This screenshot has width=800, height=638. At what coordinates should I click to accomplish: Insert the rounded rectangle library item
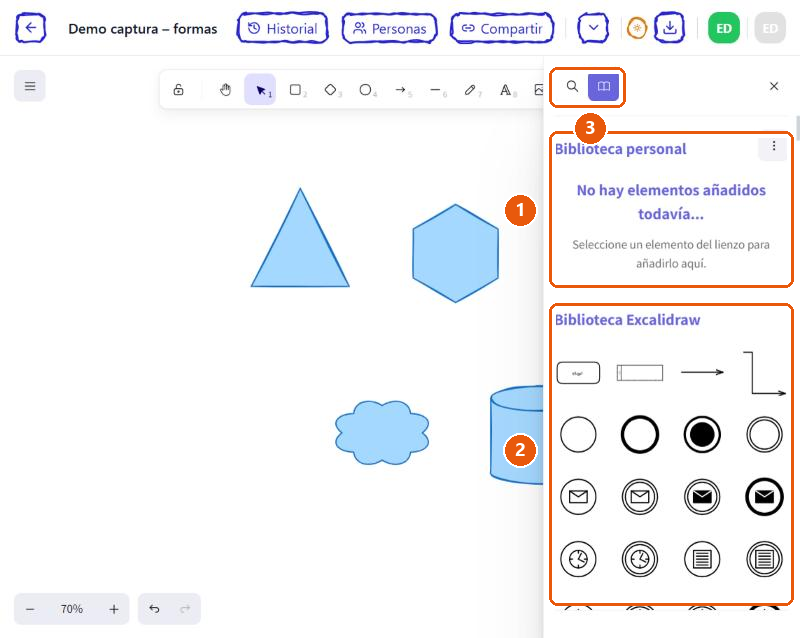[x=578, y=373]
